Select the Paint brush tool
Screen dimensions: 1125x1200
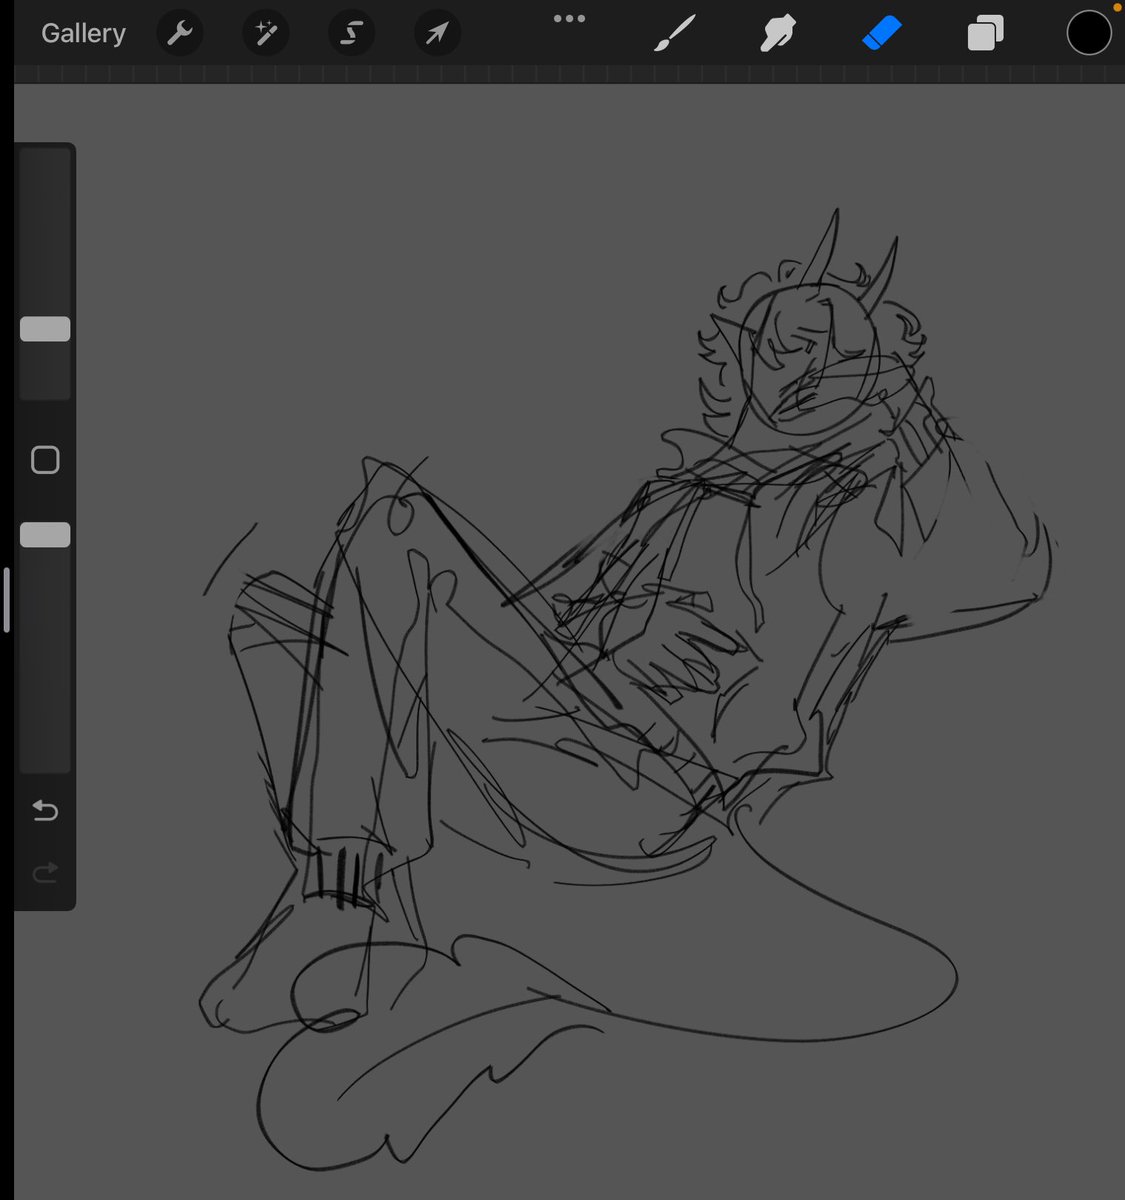674,33
